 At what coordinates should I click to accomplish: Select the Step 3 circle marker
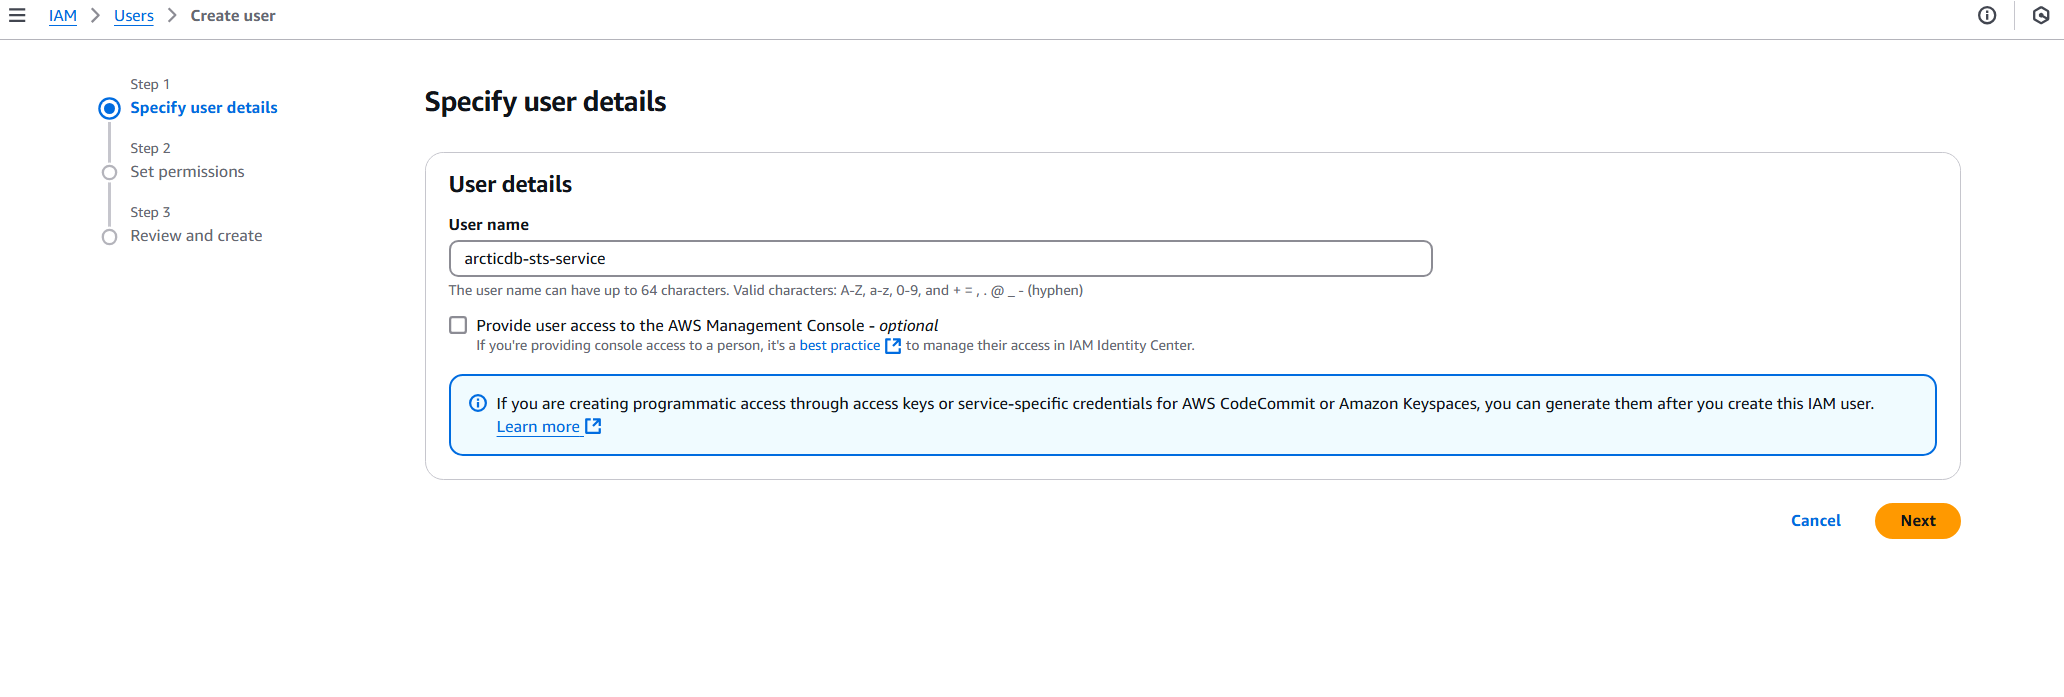point(110,236)
